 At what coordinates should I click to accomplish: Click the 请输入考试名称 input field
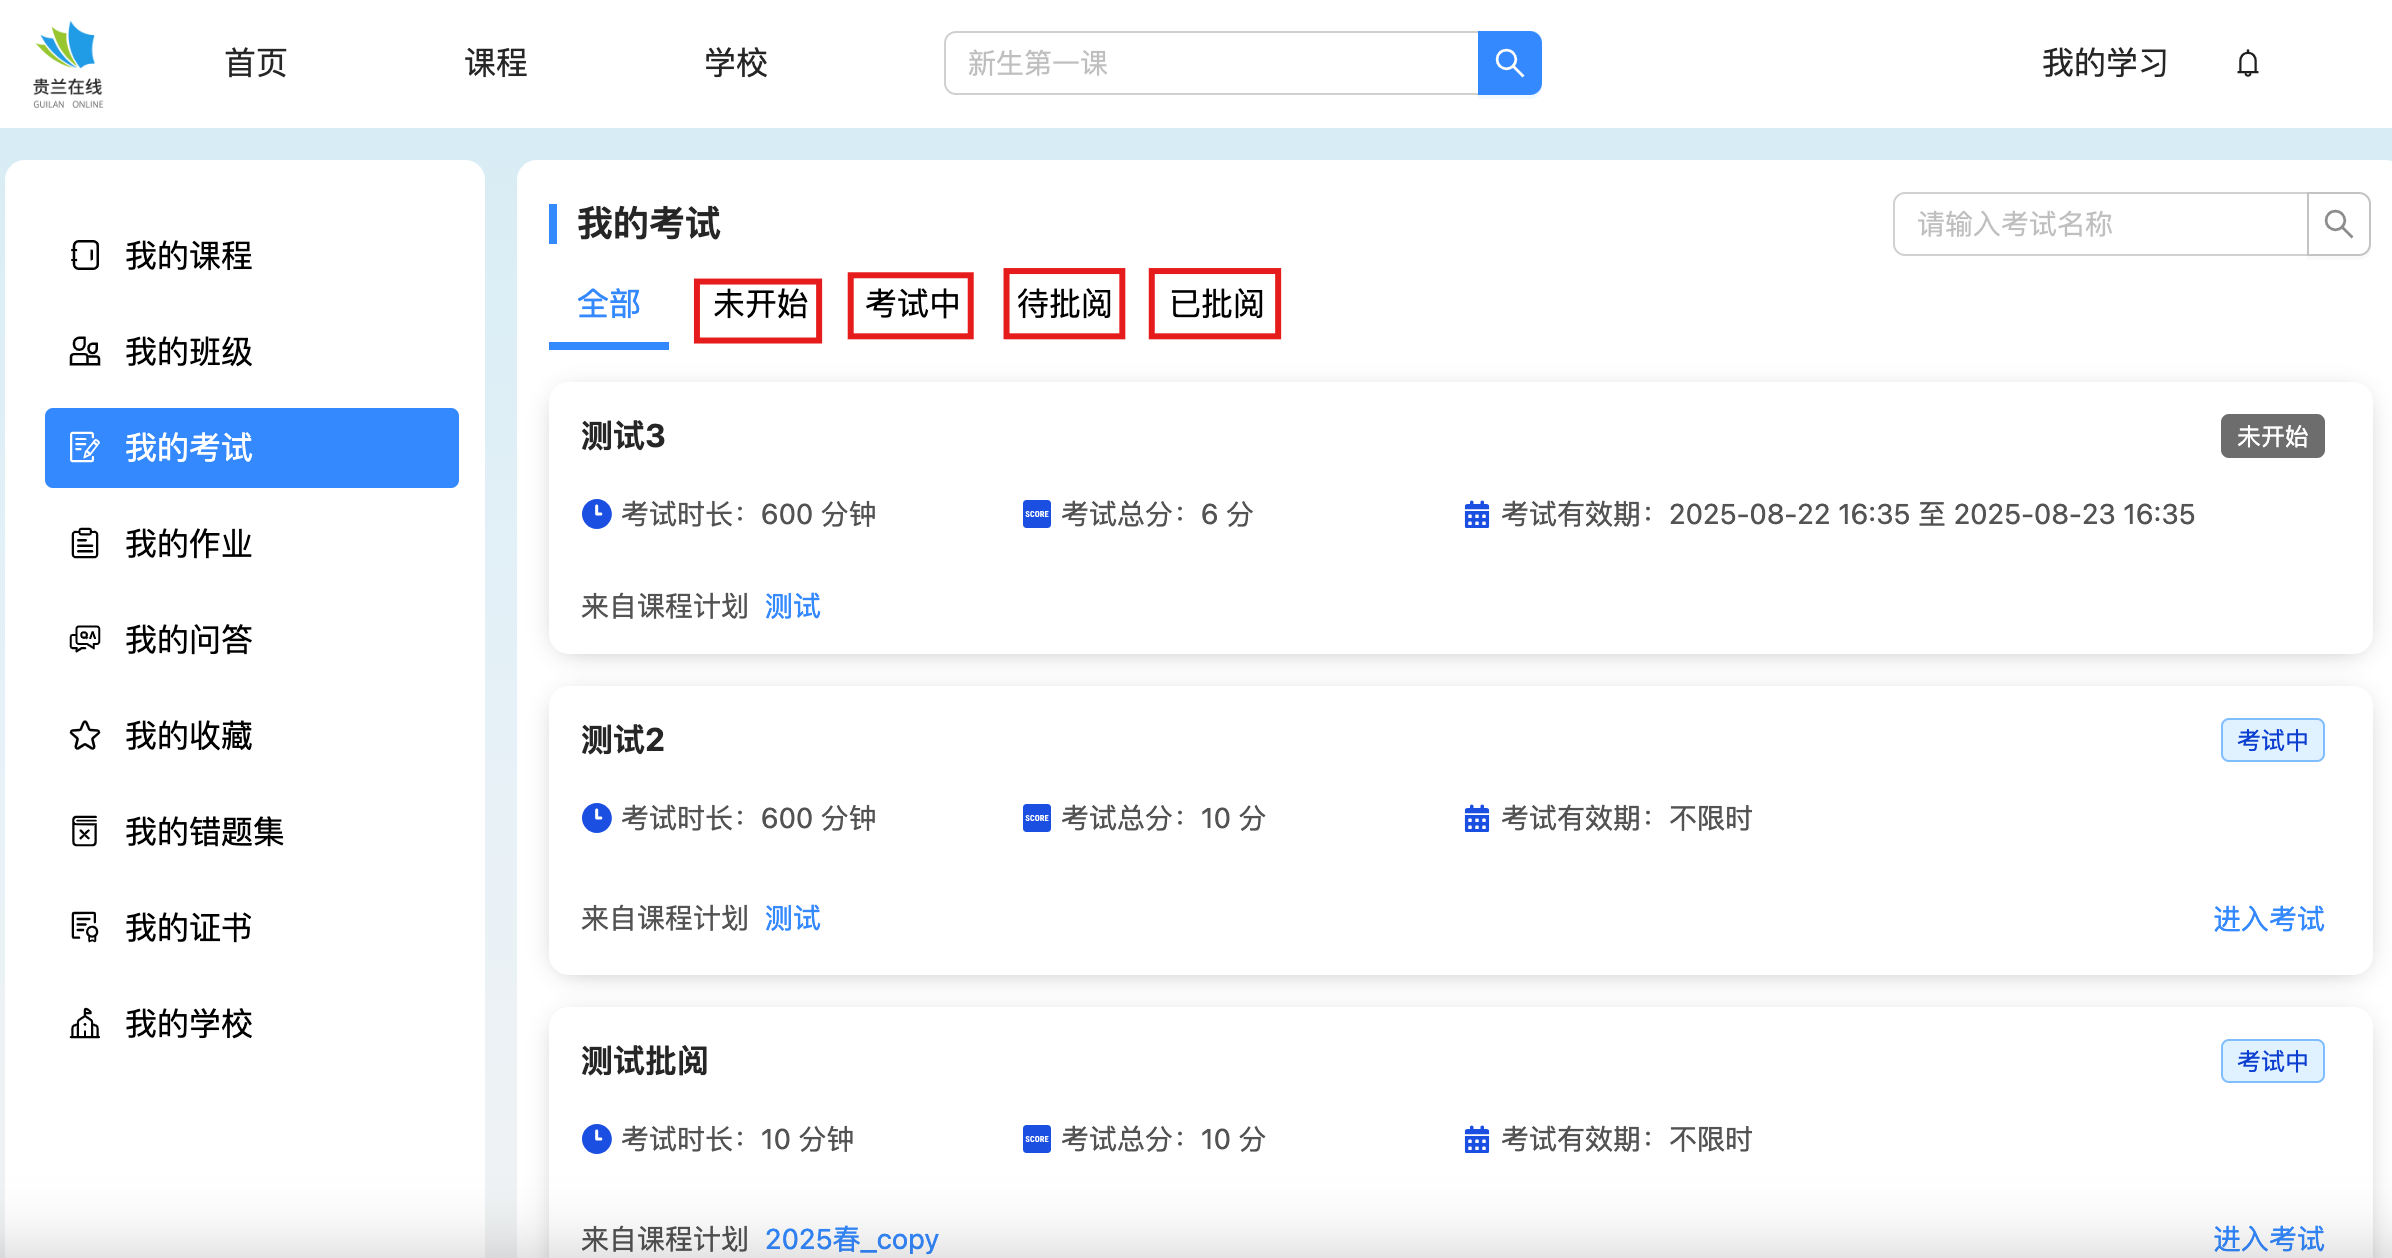(x=2100, y=224)
